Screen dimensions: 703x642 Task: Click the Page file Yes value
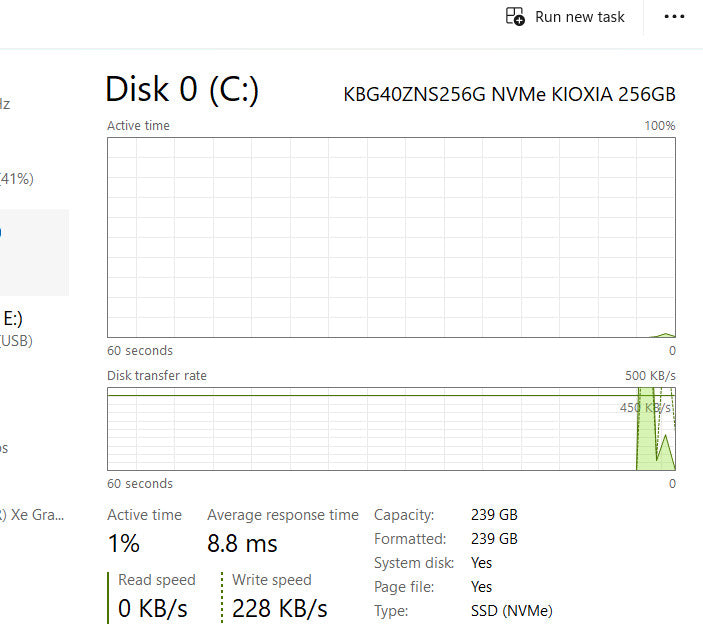point(481,587)
